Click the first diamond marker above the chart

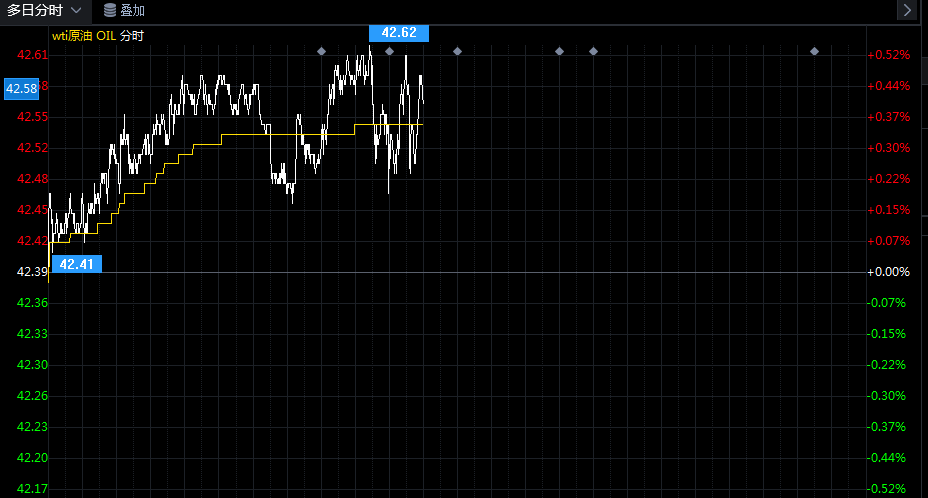(321, 52)
